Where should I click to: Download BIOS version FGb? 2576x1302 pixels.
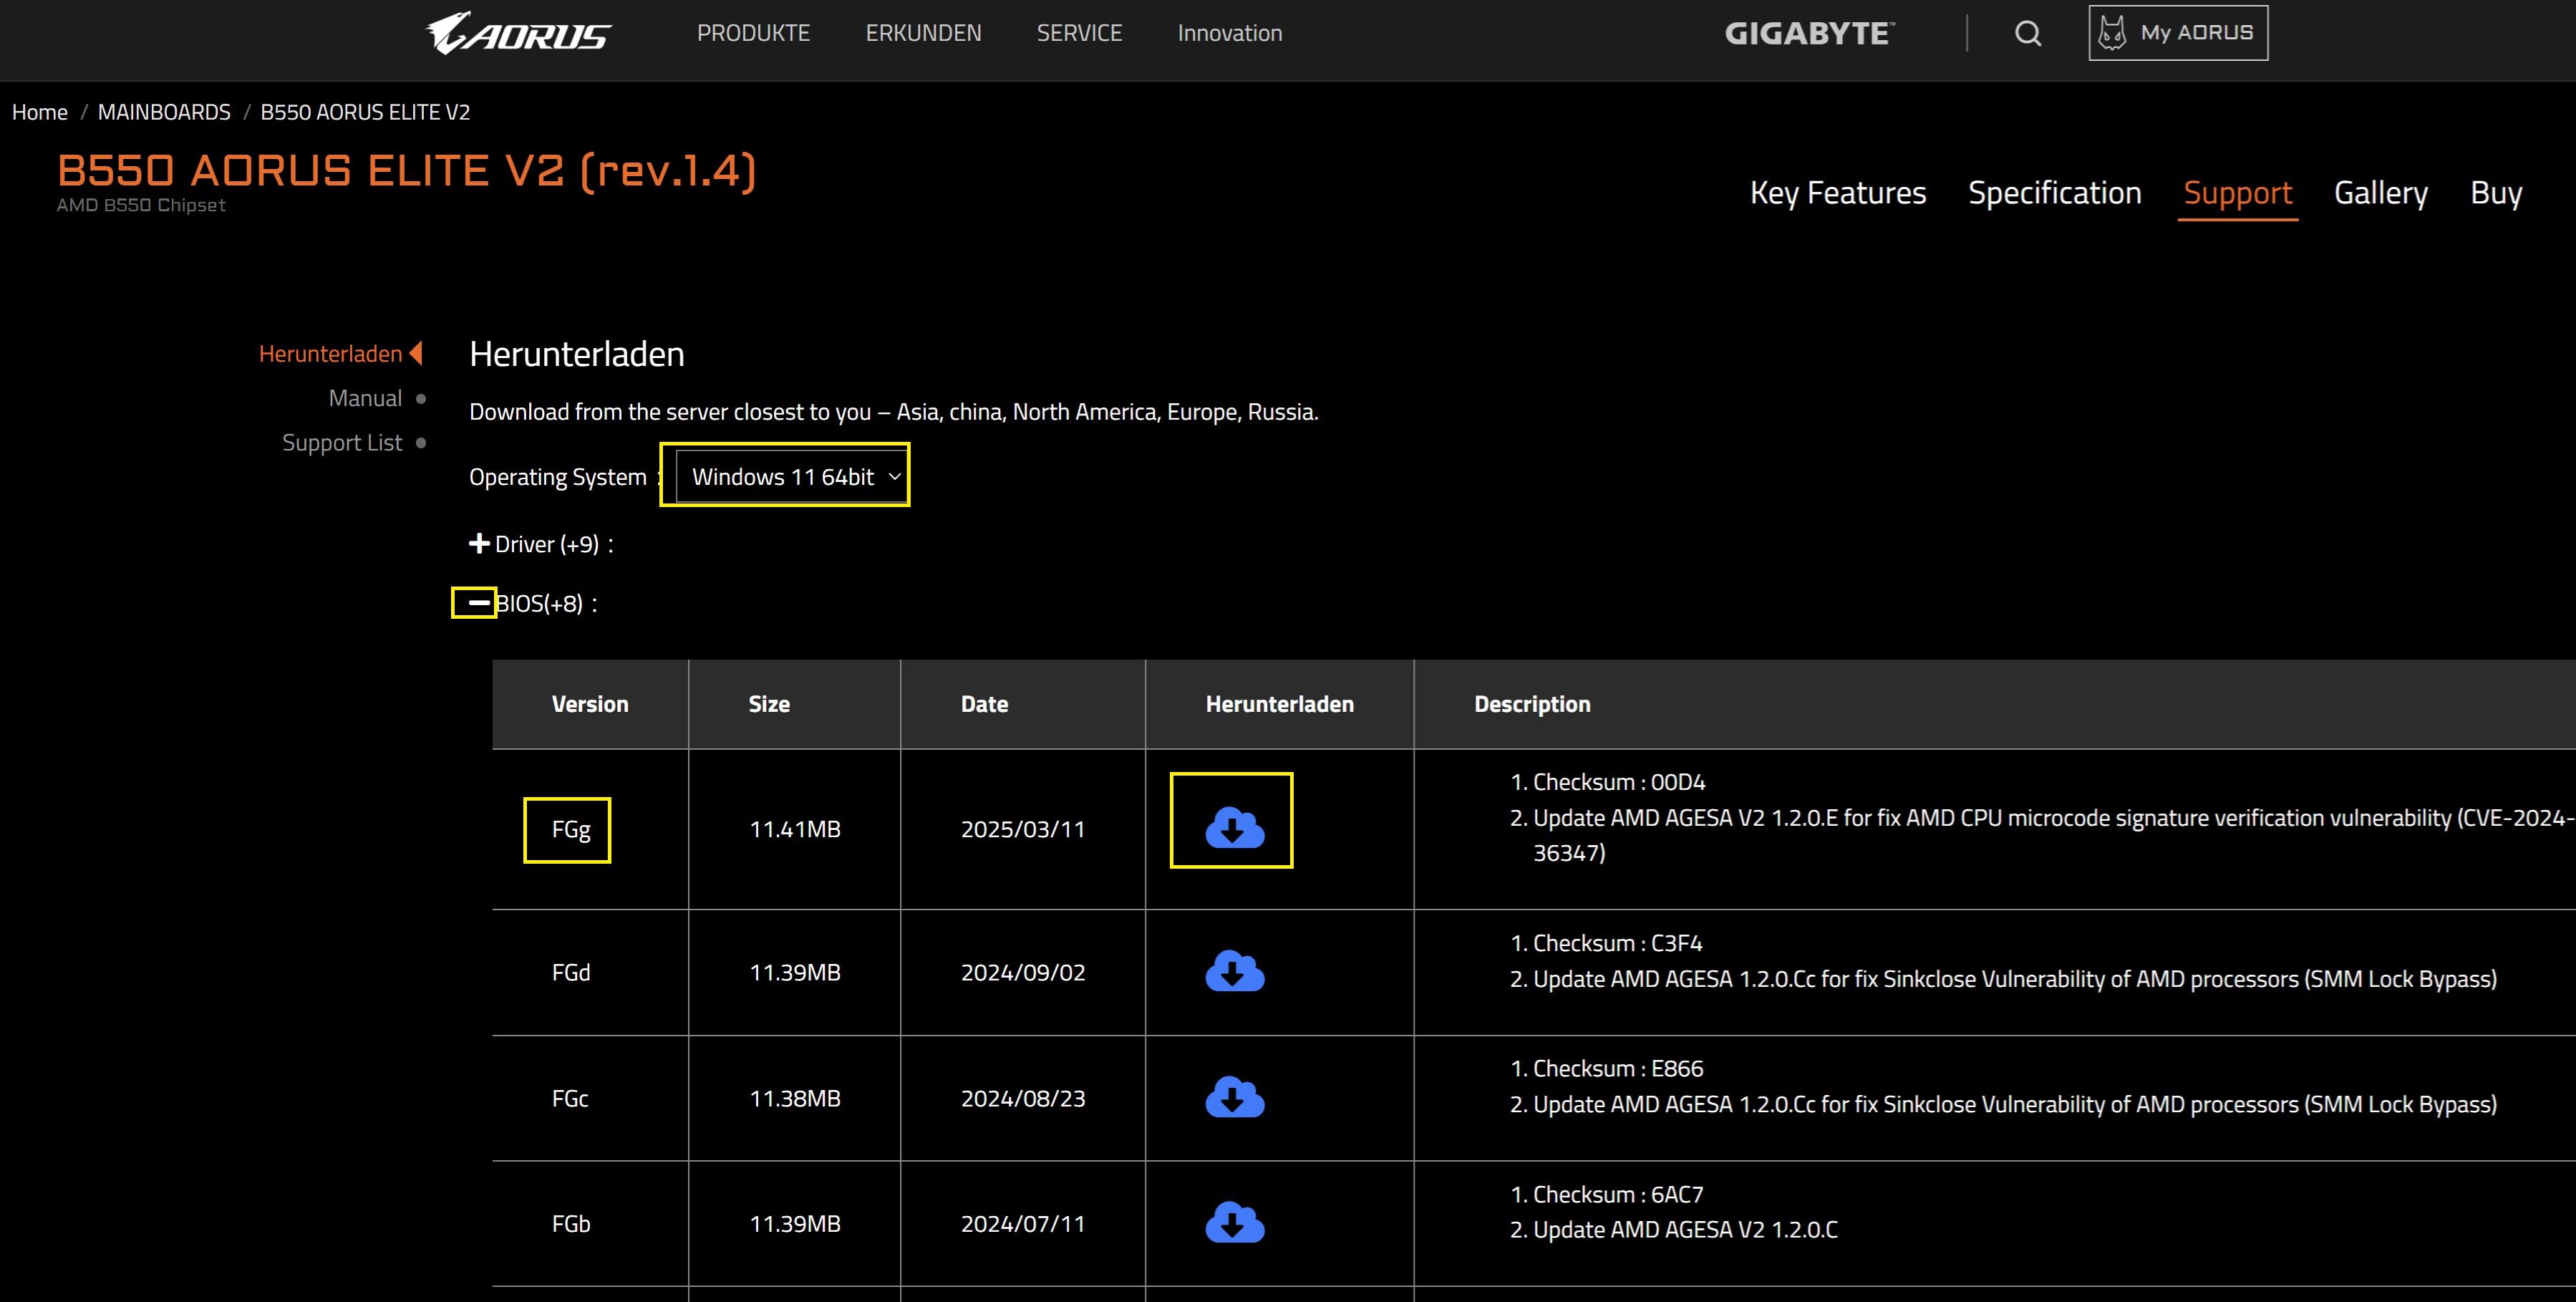tap(1234, 1223)
